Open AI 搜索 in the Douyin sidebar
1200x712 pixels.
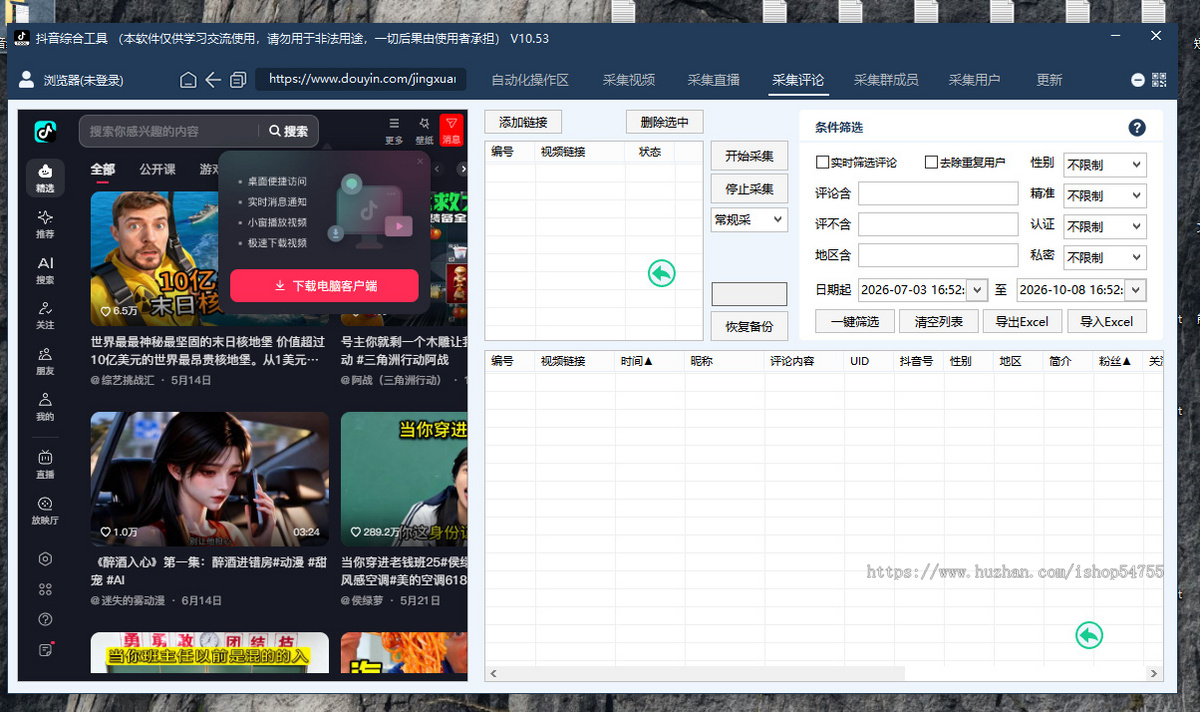pyautogui.click(x=45, y=270)
